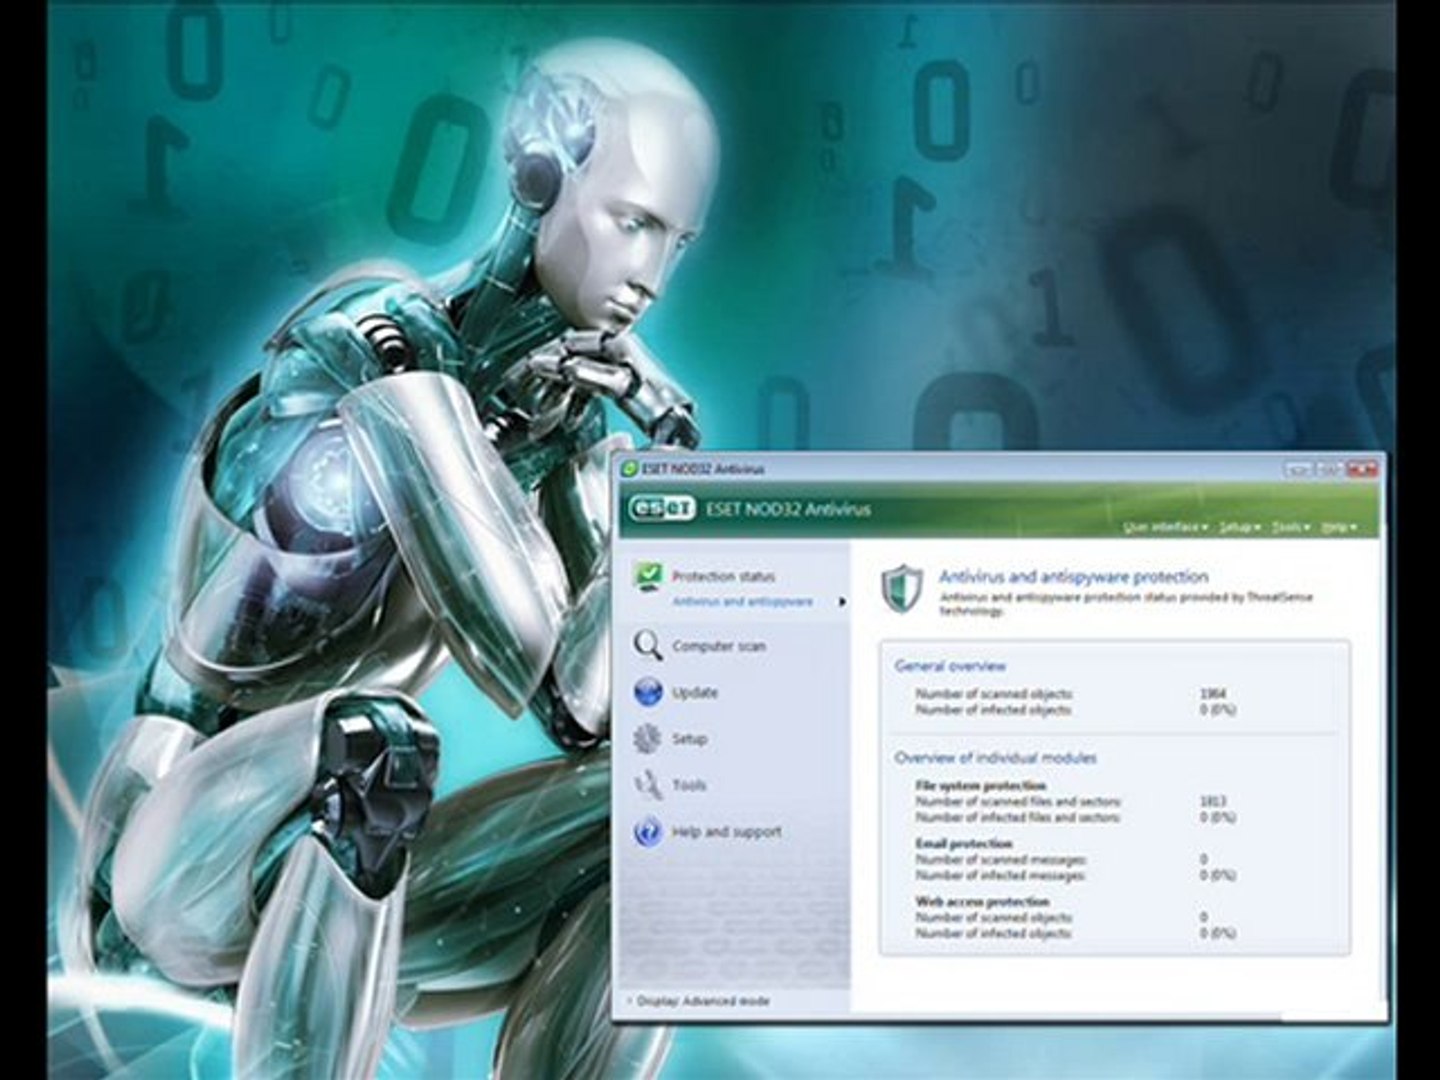Click the scanned objects value 1964
This screenshot has height=1080, width=1440.
point(1213,693)
